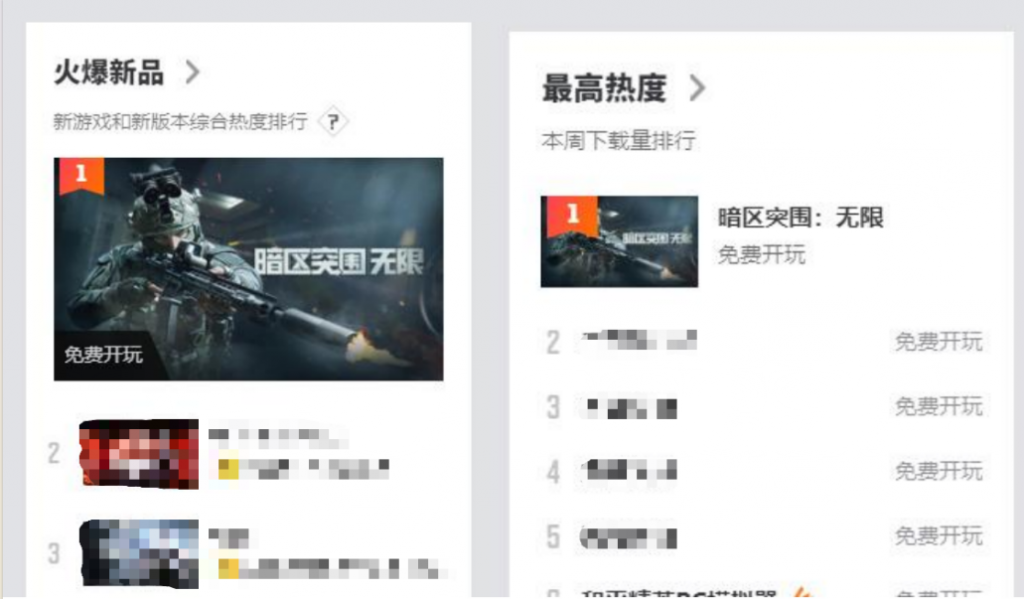Viewport: 1024px width, 599px height.
Task: Click the question mark help icon beside 热度排行
Action: [333, 121]
